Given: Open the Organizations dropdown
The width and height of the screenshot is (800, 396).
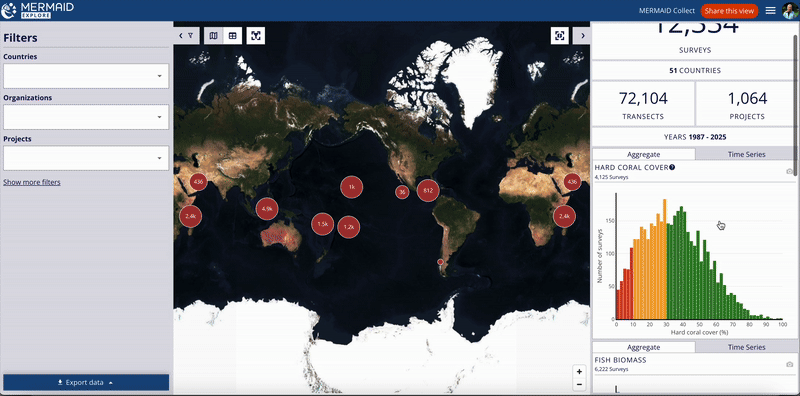Looking at the screenshot, I should pyautogui.click(x=86, y=117).
